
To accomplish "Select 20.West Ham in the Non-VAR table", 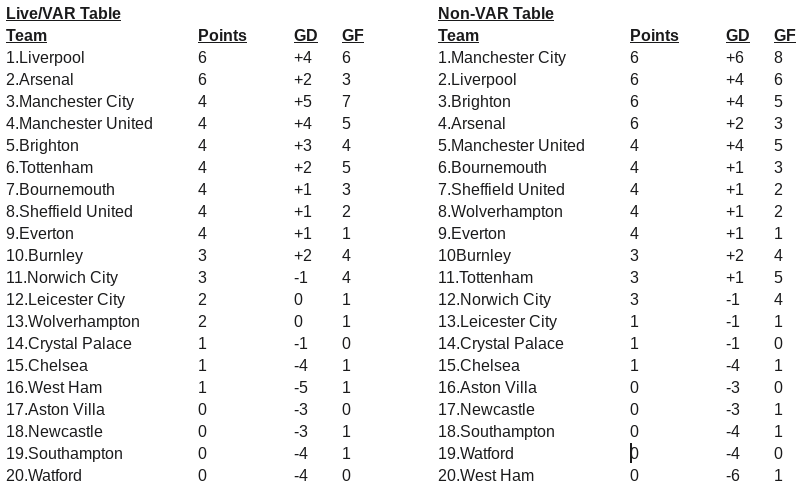I will [x=485, y=476].
